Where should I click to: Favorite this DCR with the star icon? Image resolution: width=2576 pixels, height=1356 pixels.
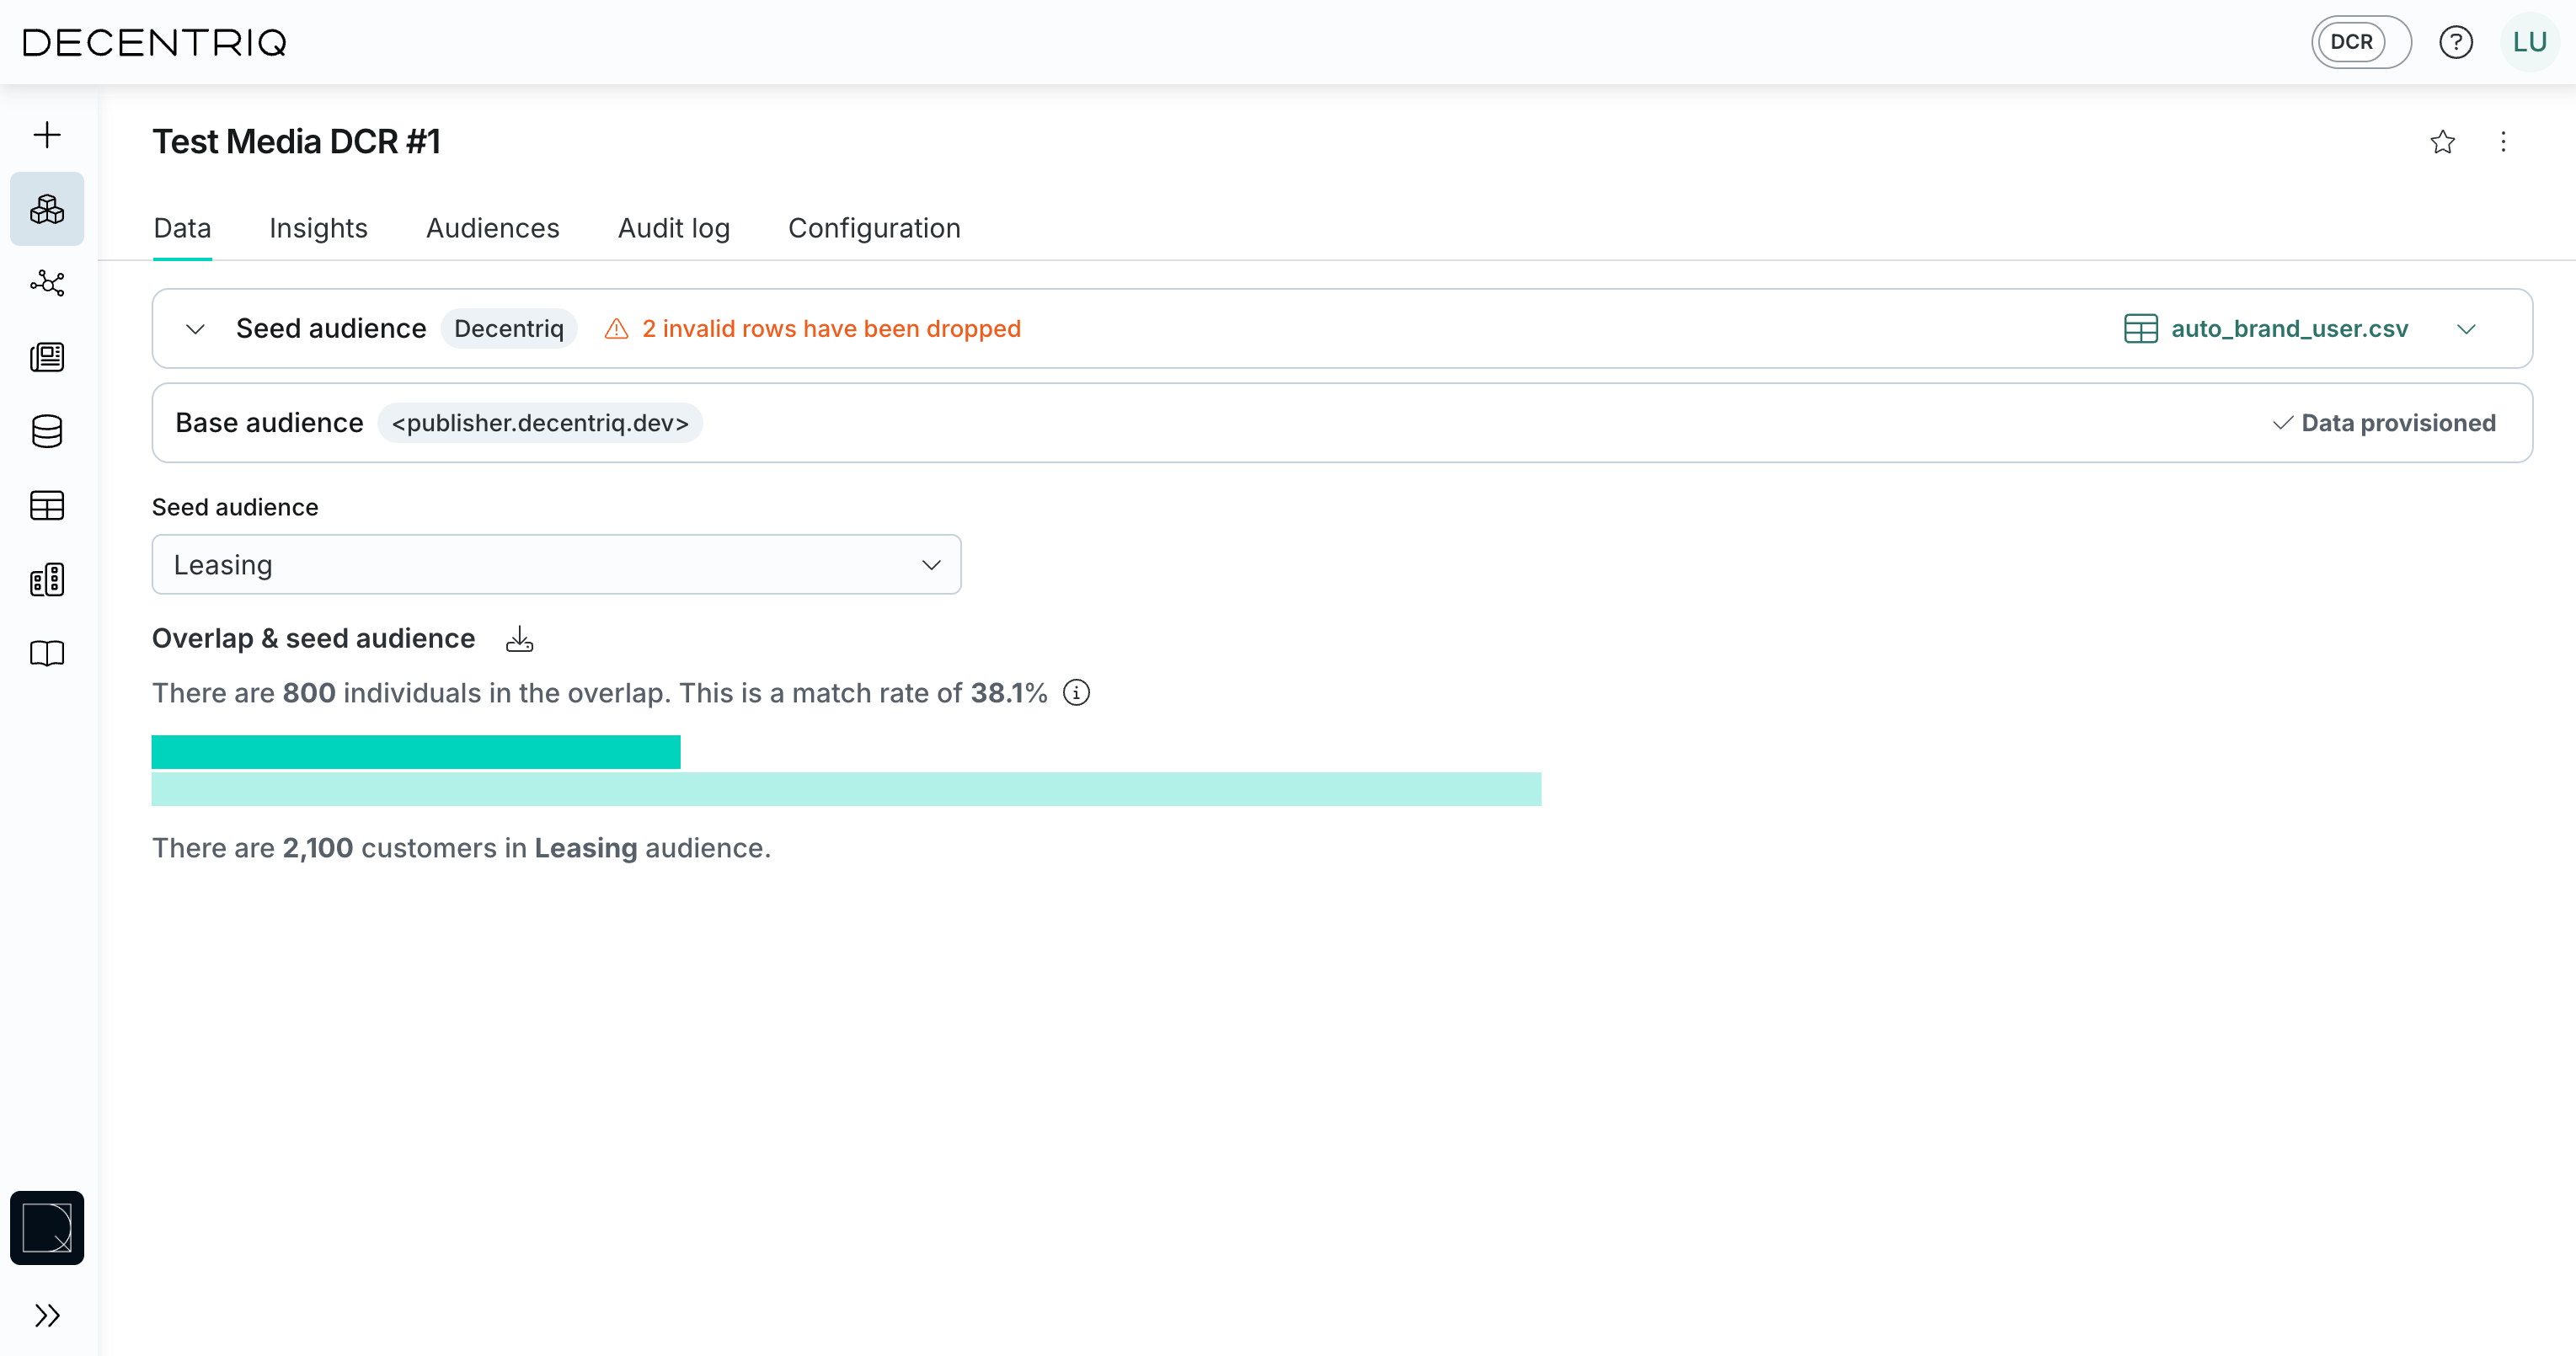(2442, 142)
